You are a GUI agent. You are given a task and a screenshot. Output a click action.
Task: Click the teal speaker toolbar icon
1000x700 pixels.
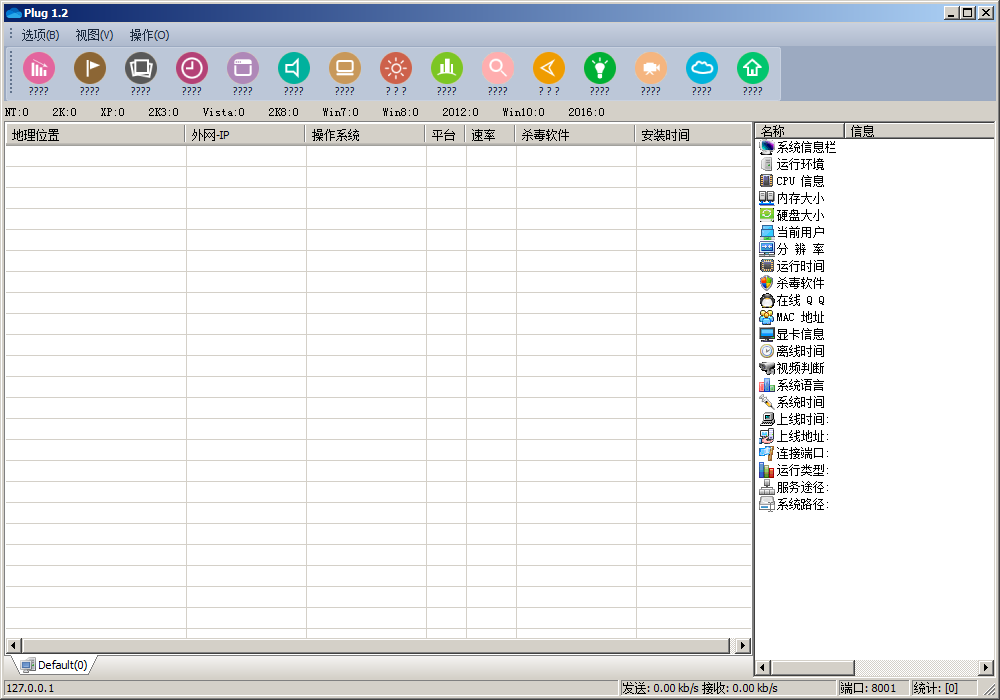293,68
